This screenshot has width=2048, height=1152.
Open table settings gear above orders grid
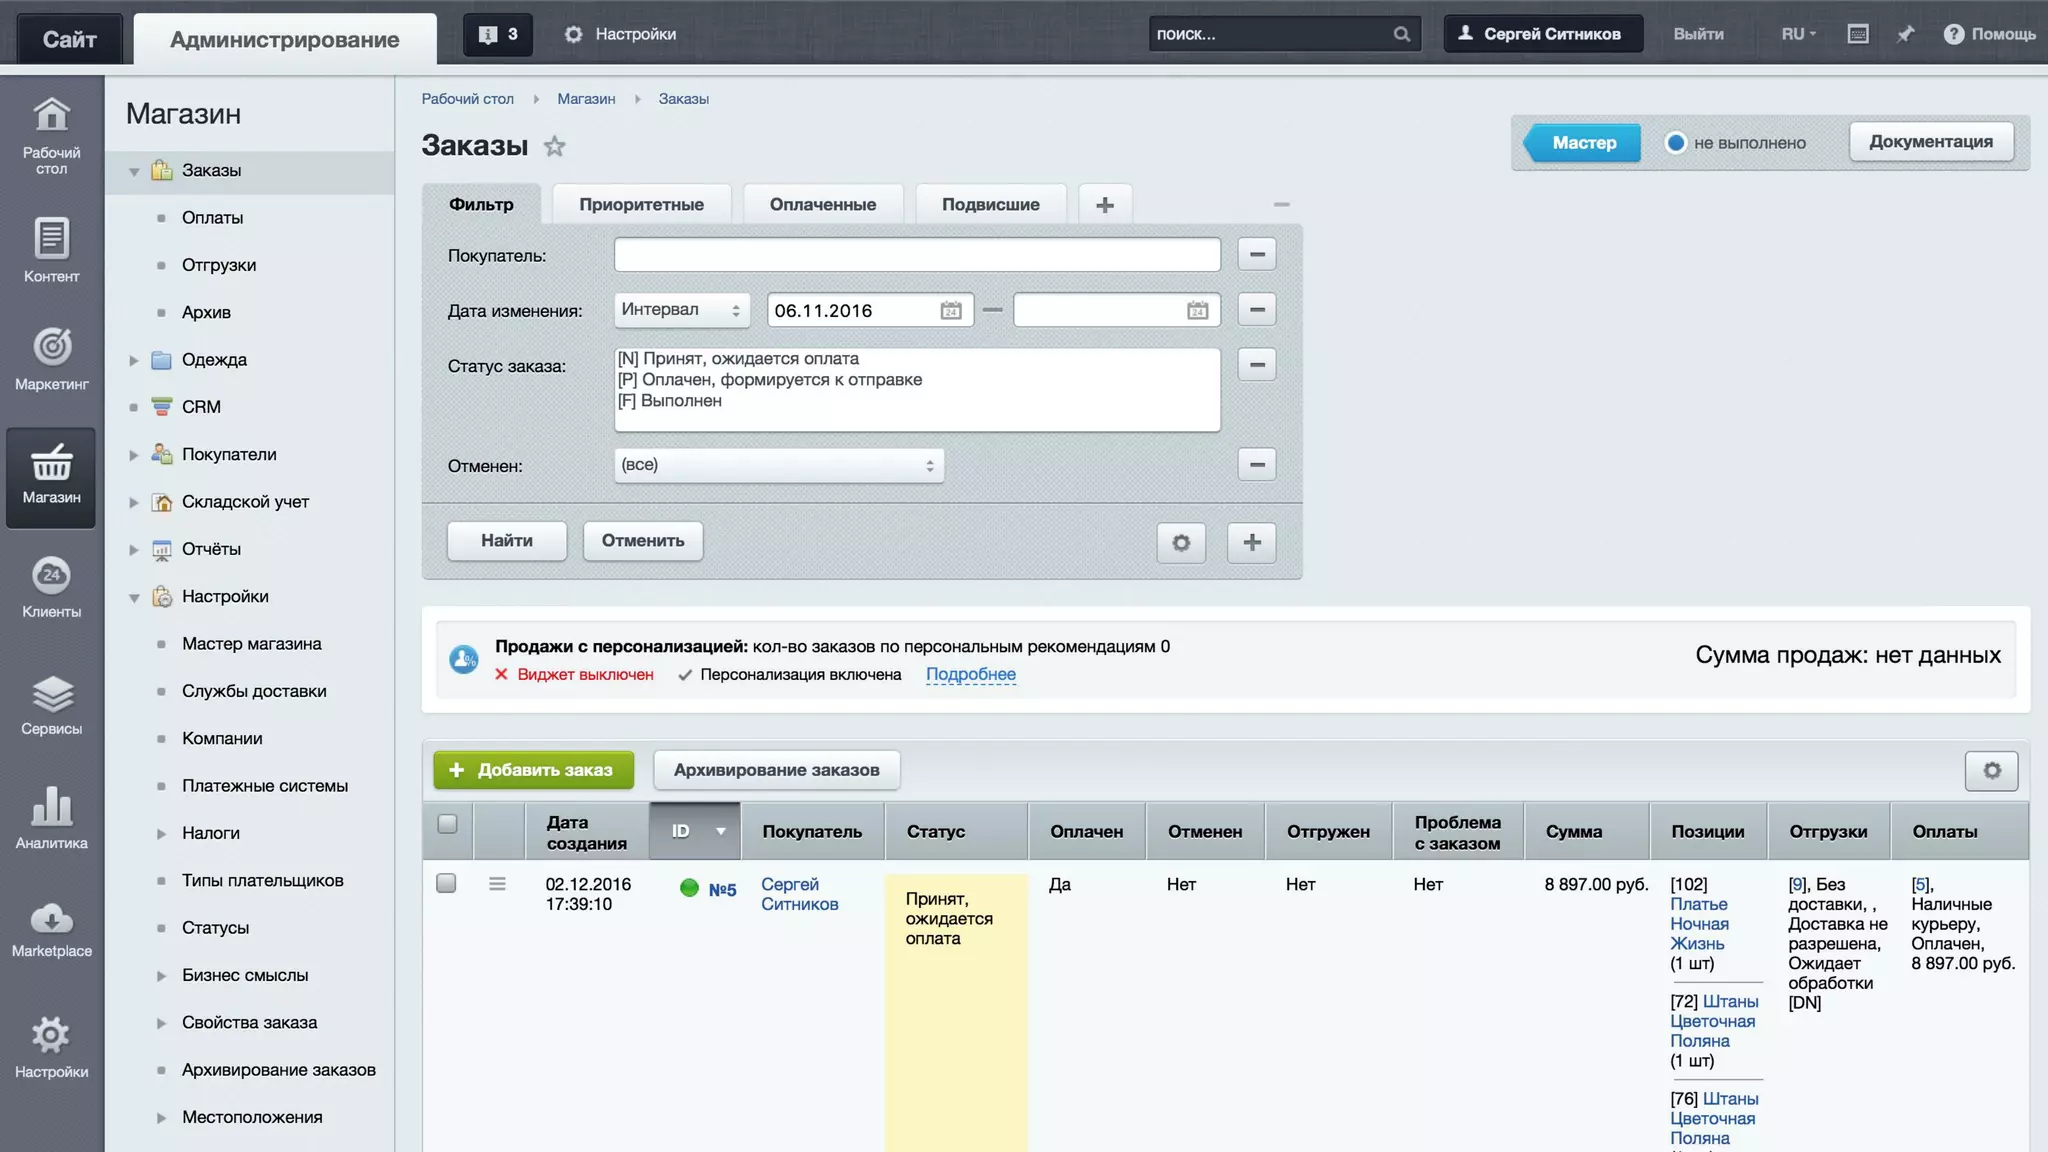(1991, 771)
